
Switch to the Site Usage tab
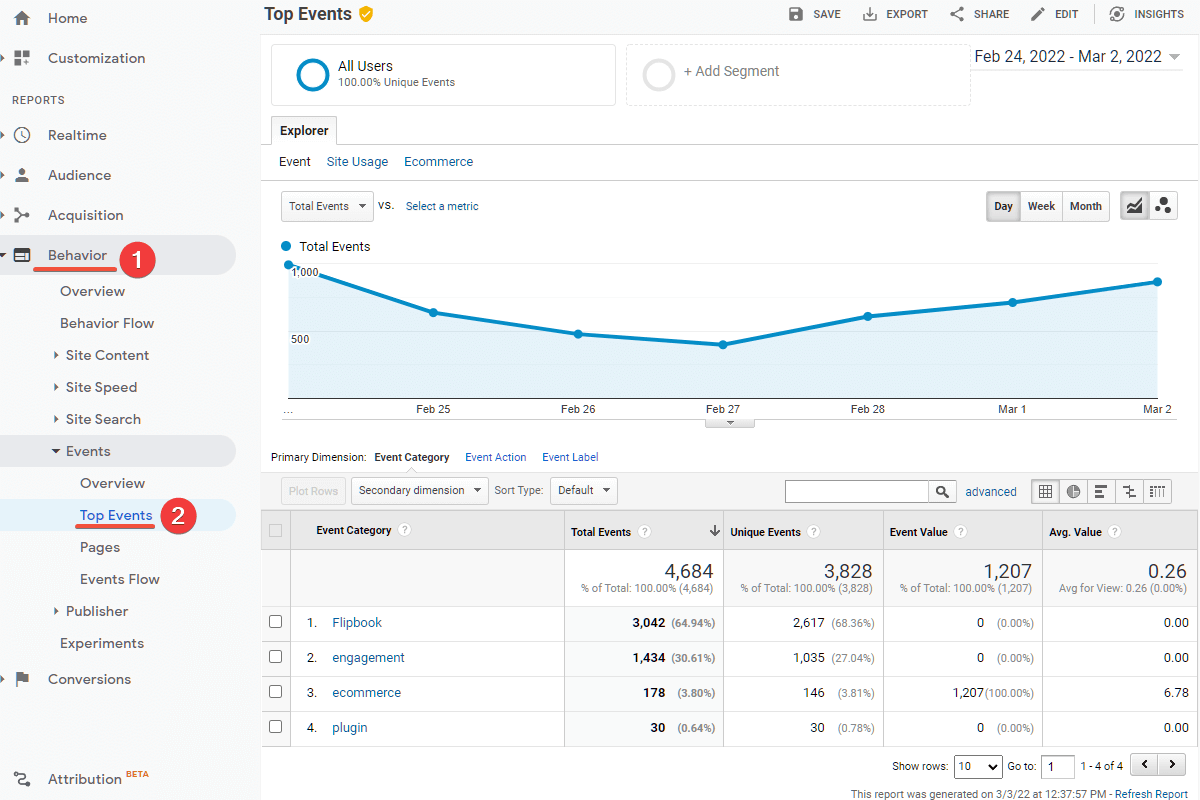(x=357, y=161)
